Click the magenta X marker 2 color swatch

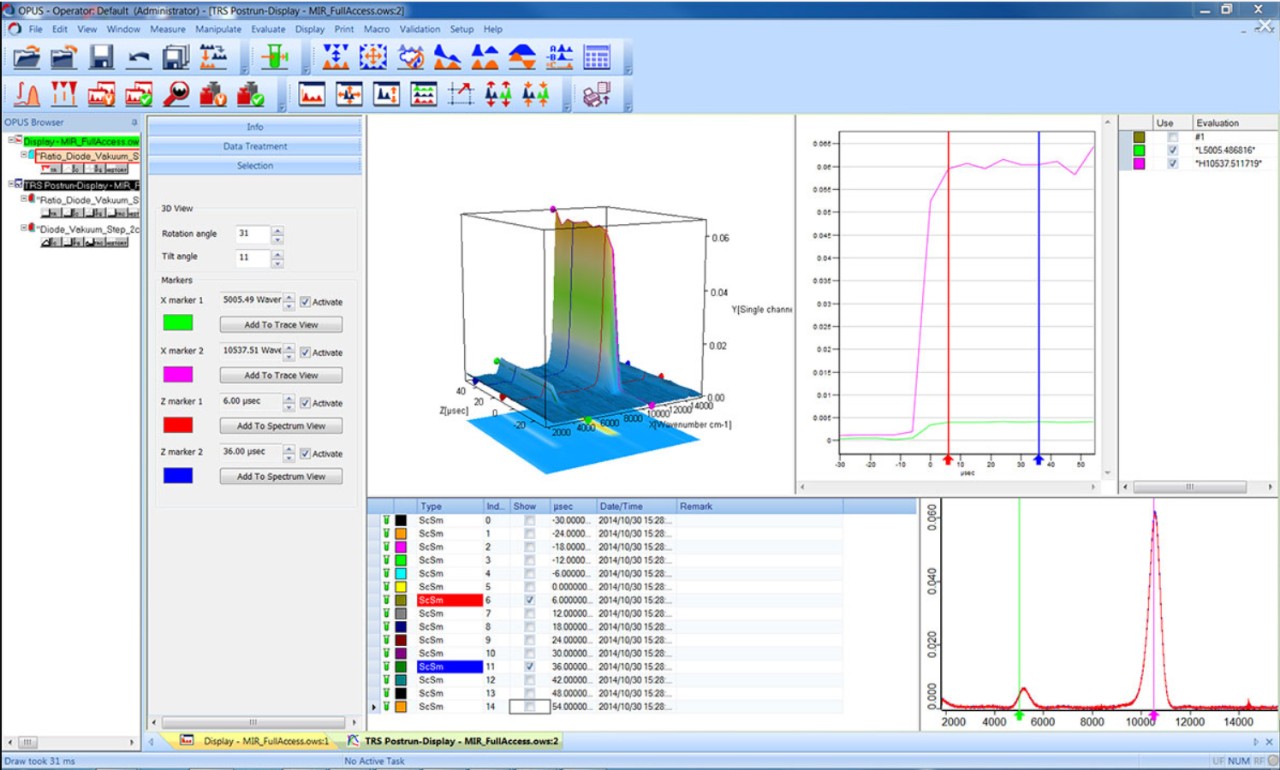[178, 374]
